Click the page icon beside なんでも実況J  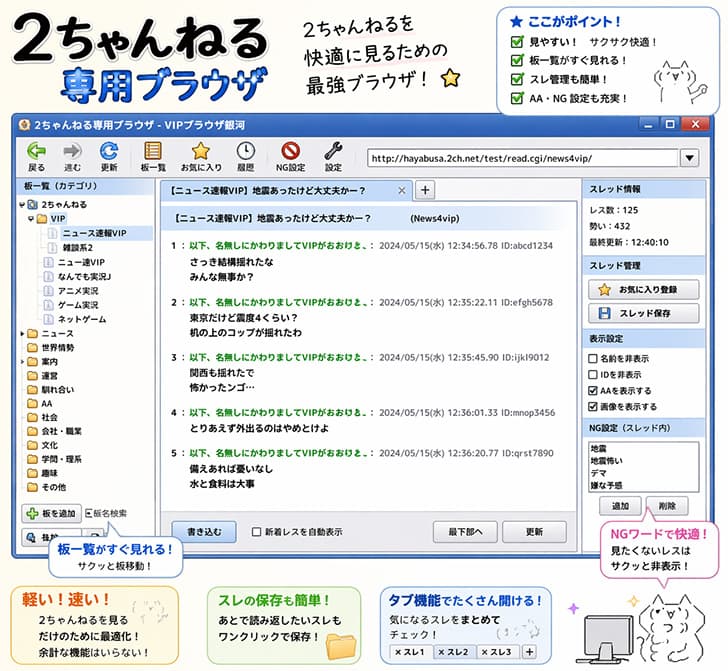pyautogui.click(x=48, y=276)
